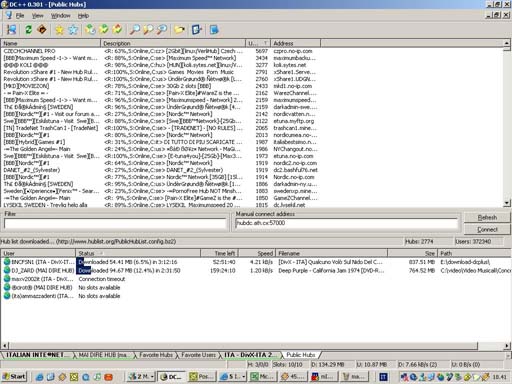
Task: Sort transfers by Time left column header
Action: pos(220,253)
